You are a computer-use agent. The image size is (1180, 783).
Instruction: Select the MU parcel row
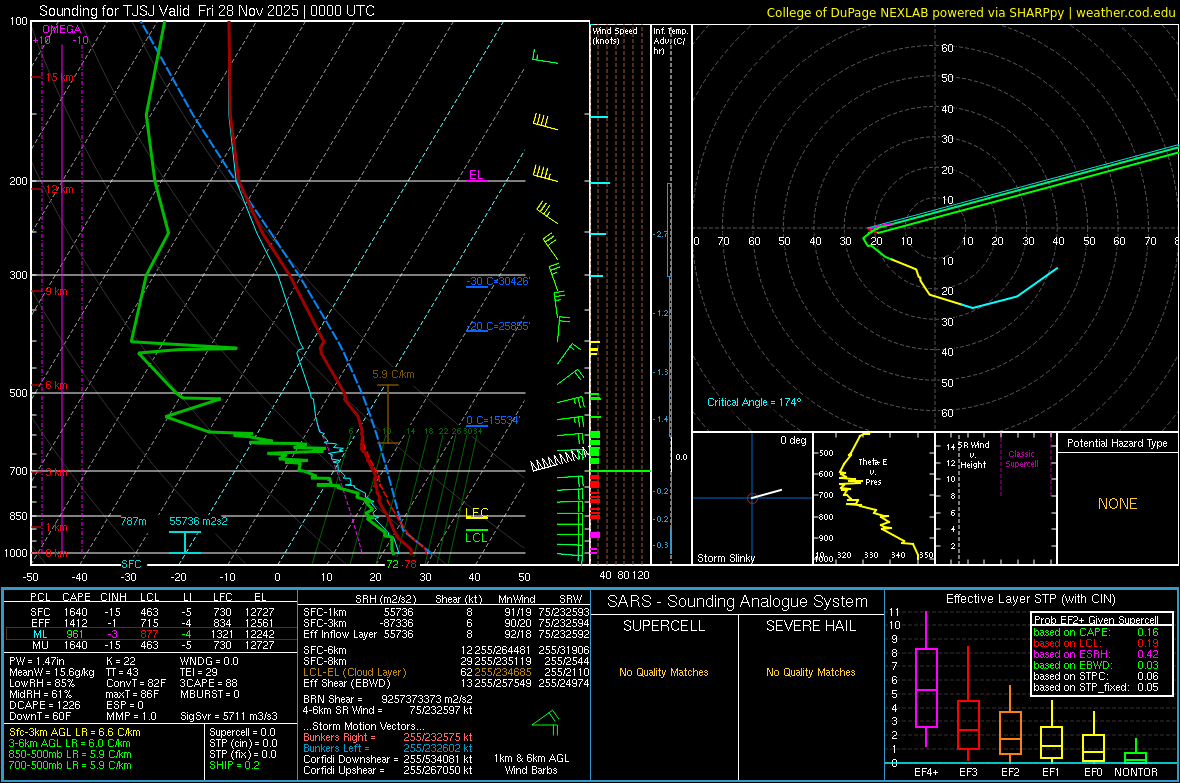(x=151, y=644)
